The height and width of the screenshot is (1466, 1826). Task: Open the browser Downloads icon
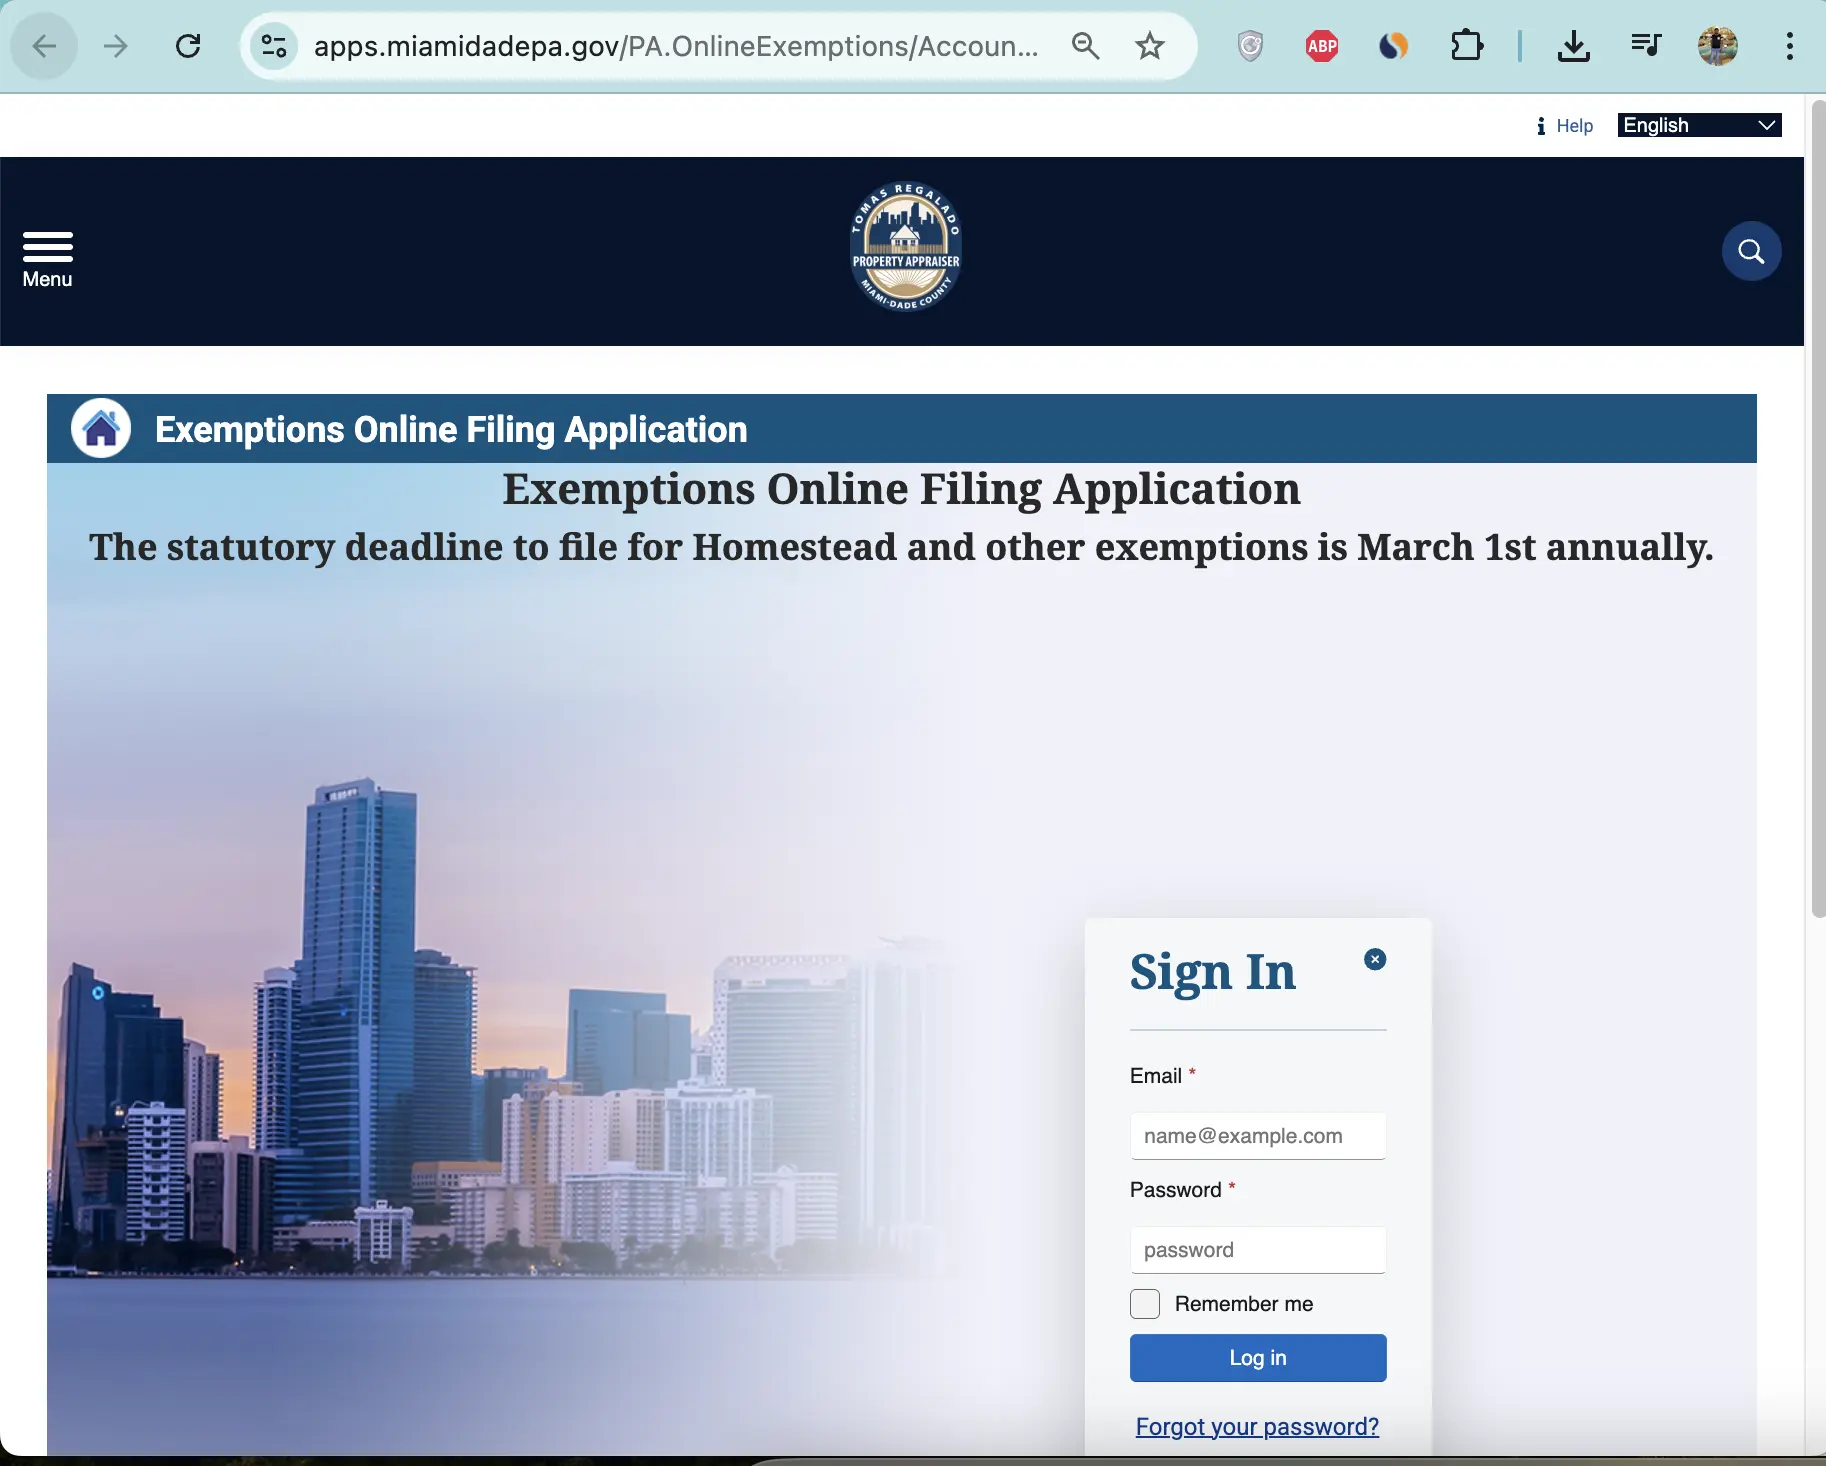[1573, 45]
